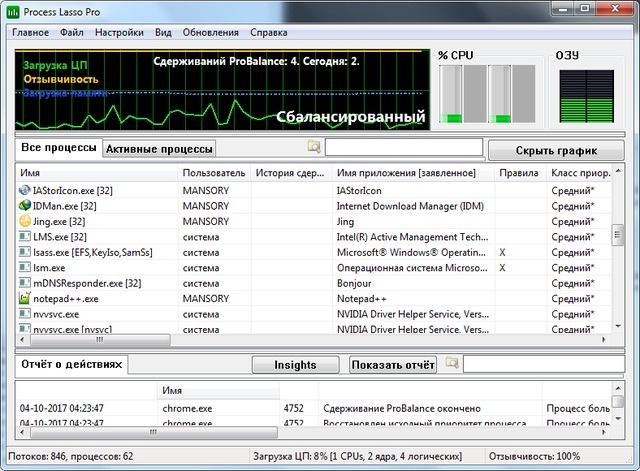Image resolution: width=640 pixels, height=471 pixels.
Task: Switch to Активные процессы tab
Action: click(159, 149)
